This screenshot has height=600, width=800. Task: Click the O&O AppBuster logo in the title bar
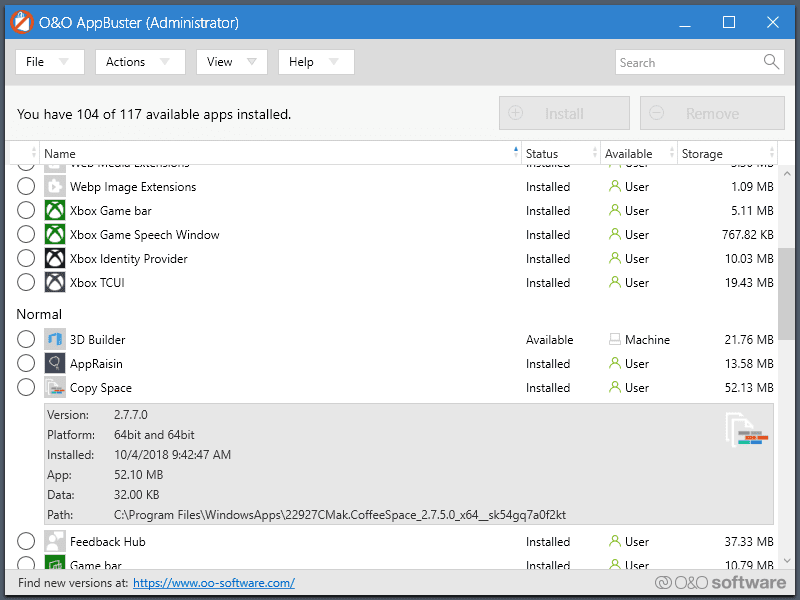[x=22, y=22]
